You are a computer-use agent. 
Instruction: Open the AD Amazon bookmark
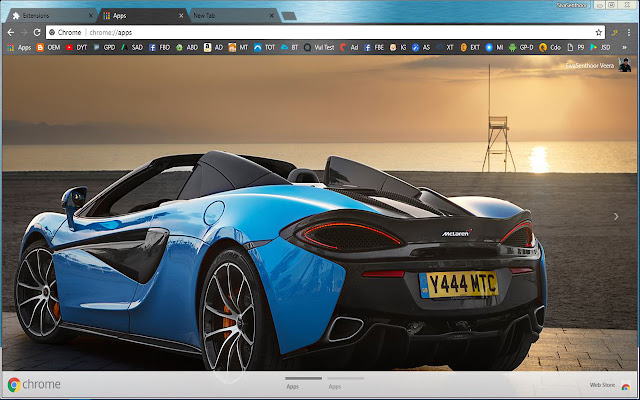[x=213, y=47]
